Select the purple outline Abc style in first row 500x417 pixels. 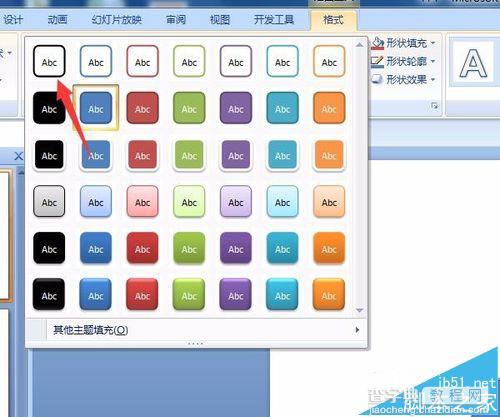236,61
